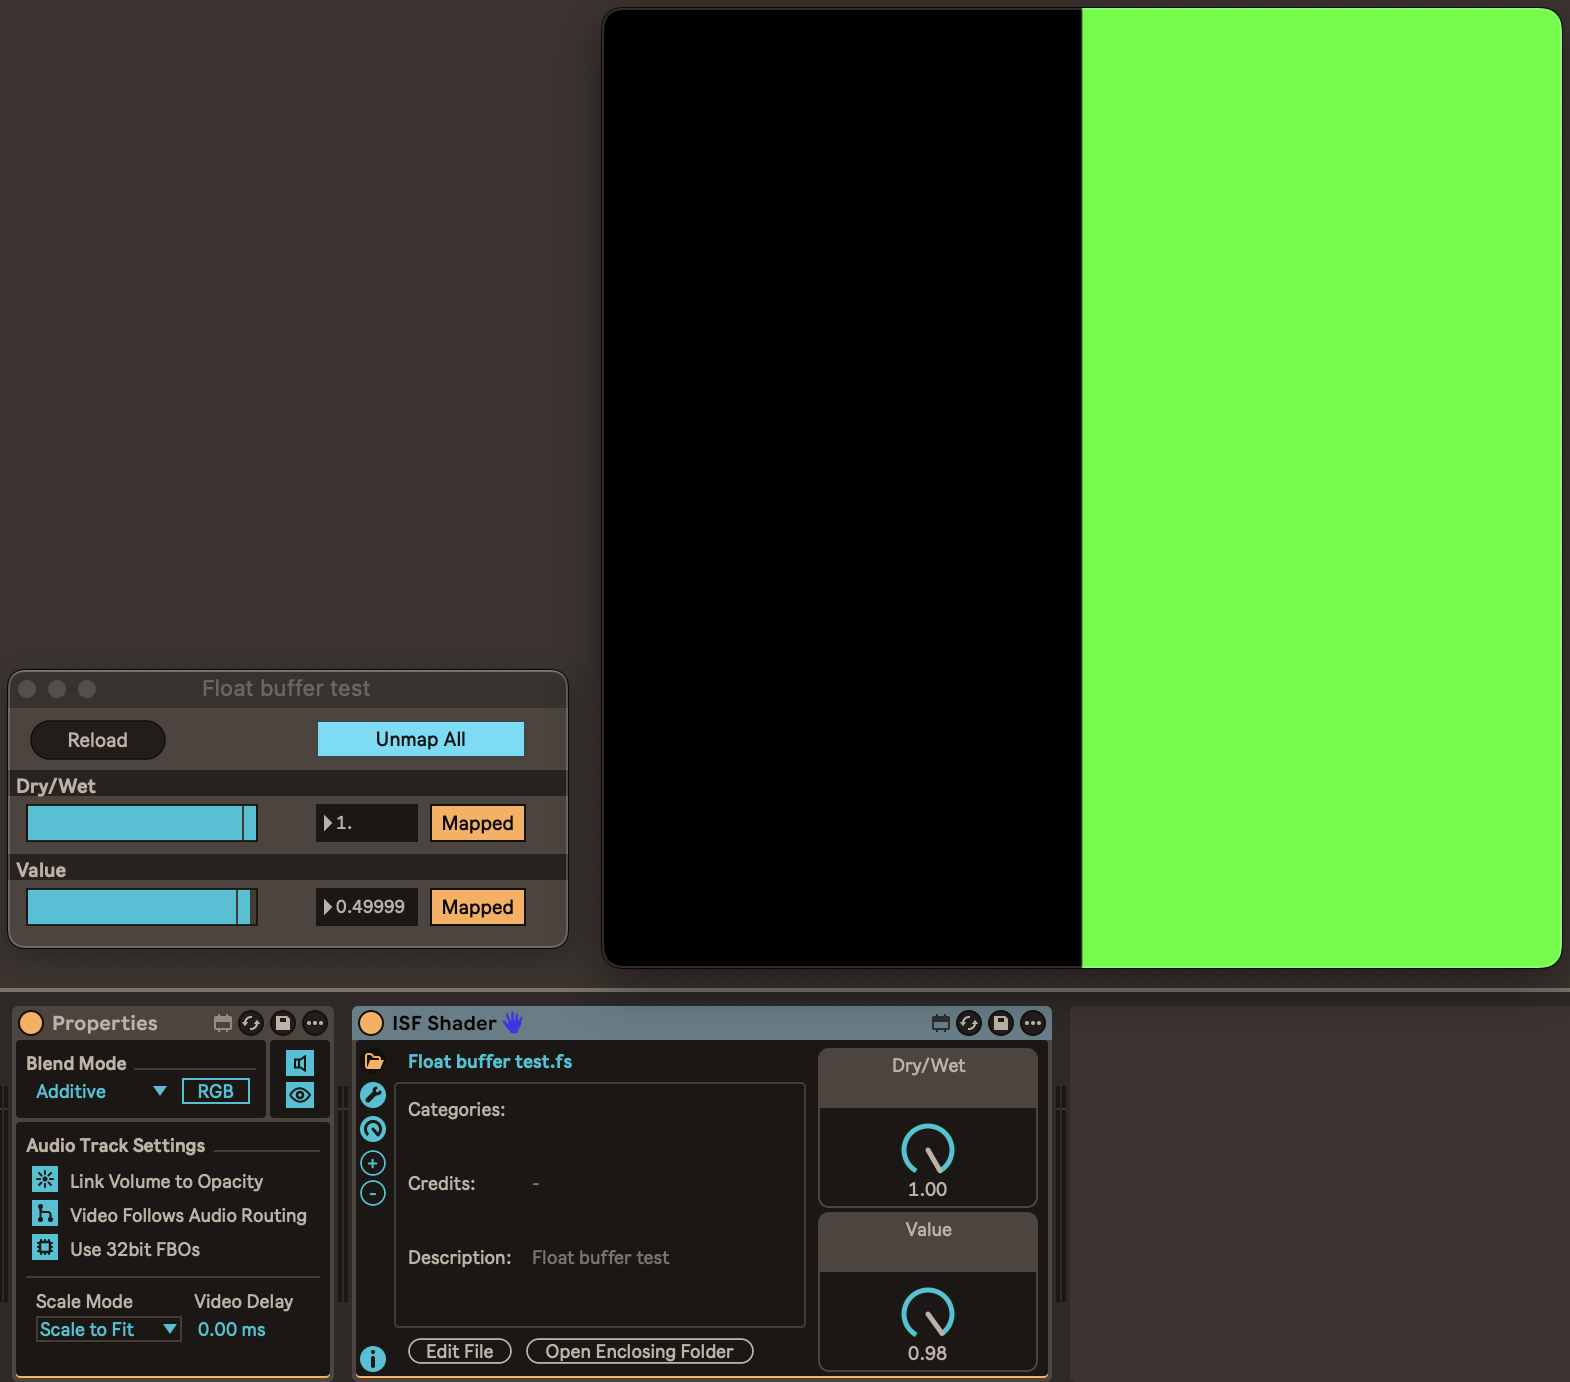Click the hot-swap icon in Properties header
This screenshot has width=1570, height=1382.
click(x=251, y=1023)
